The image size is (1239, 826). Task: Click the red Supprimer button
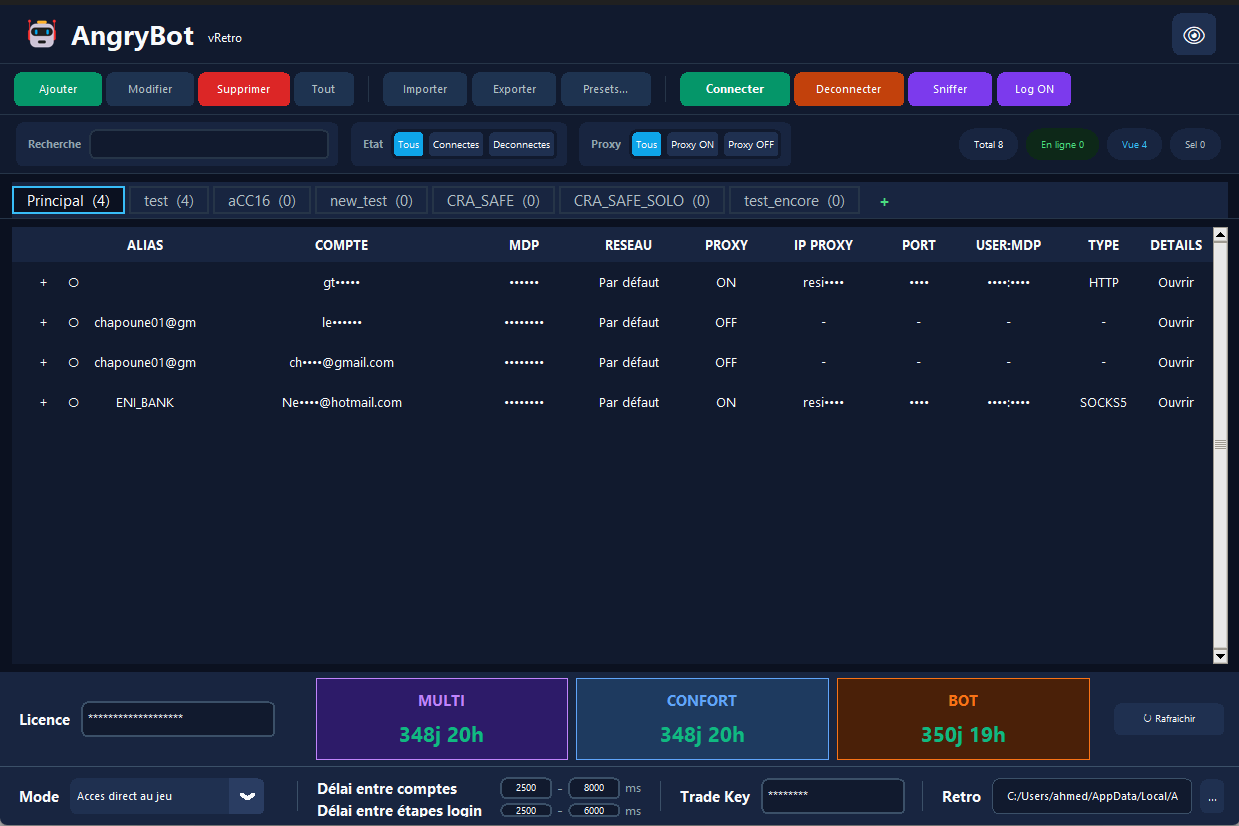click(243, 89)
